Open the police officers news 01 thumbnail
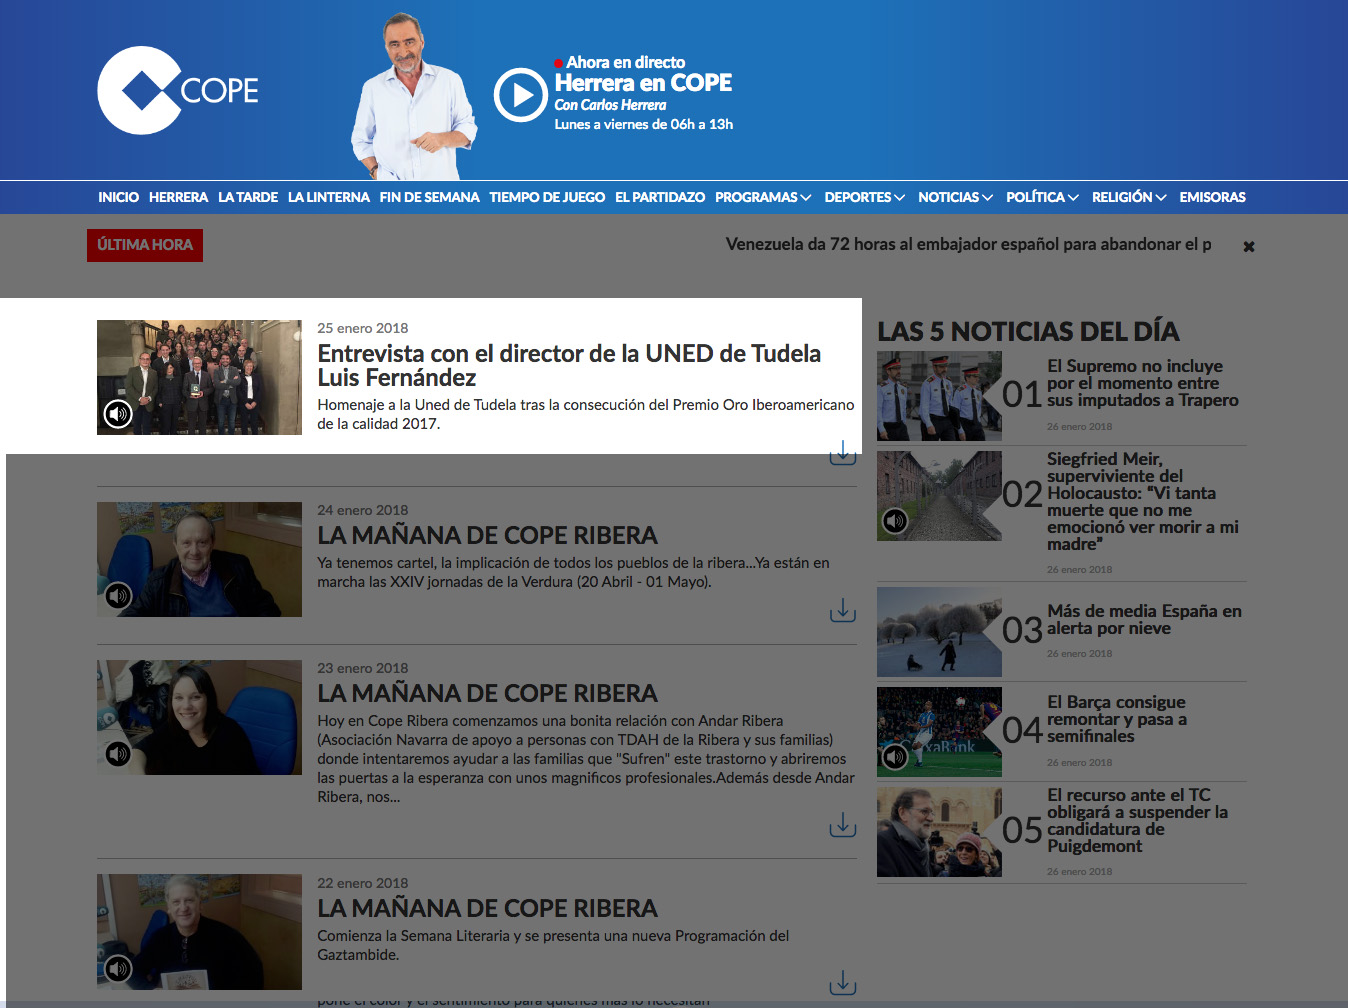1348x1008 pixels. click(x=939, y=396)
